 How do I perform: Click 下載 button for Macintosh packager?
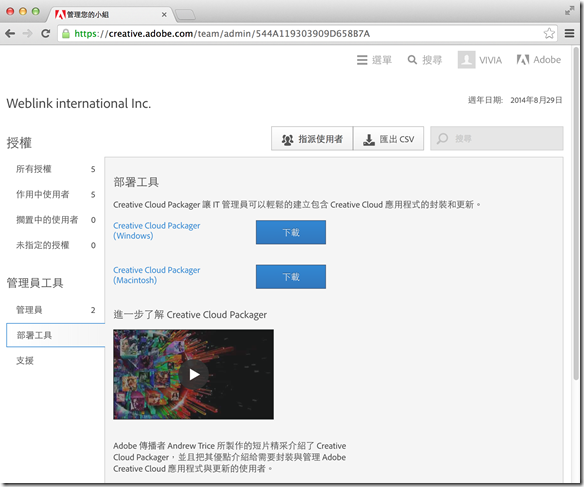291,277
